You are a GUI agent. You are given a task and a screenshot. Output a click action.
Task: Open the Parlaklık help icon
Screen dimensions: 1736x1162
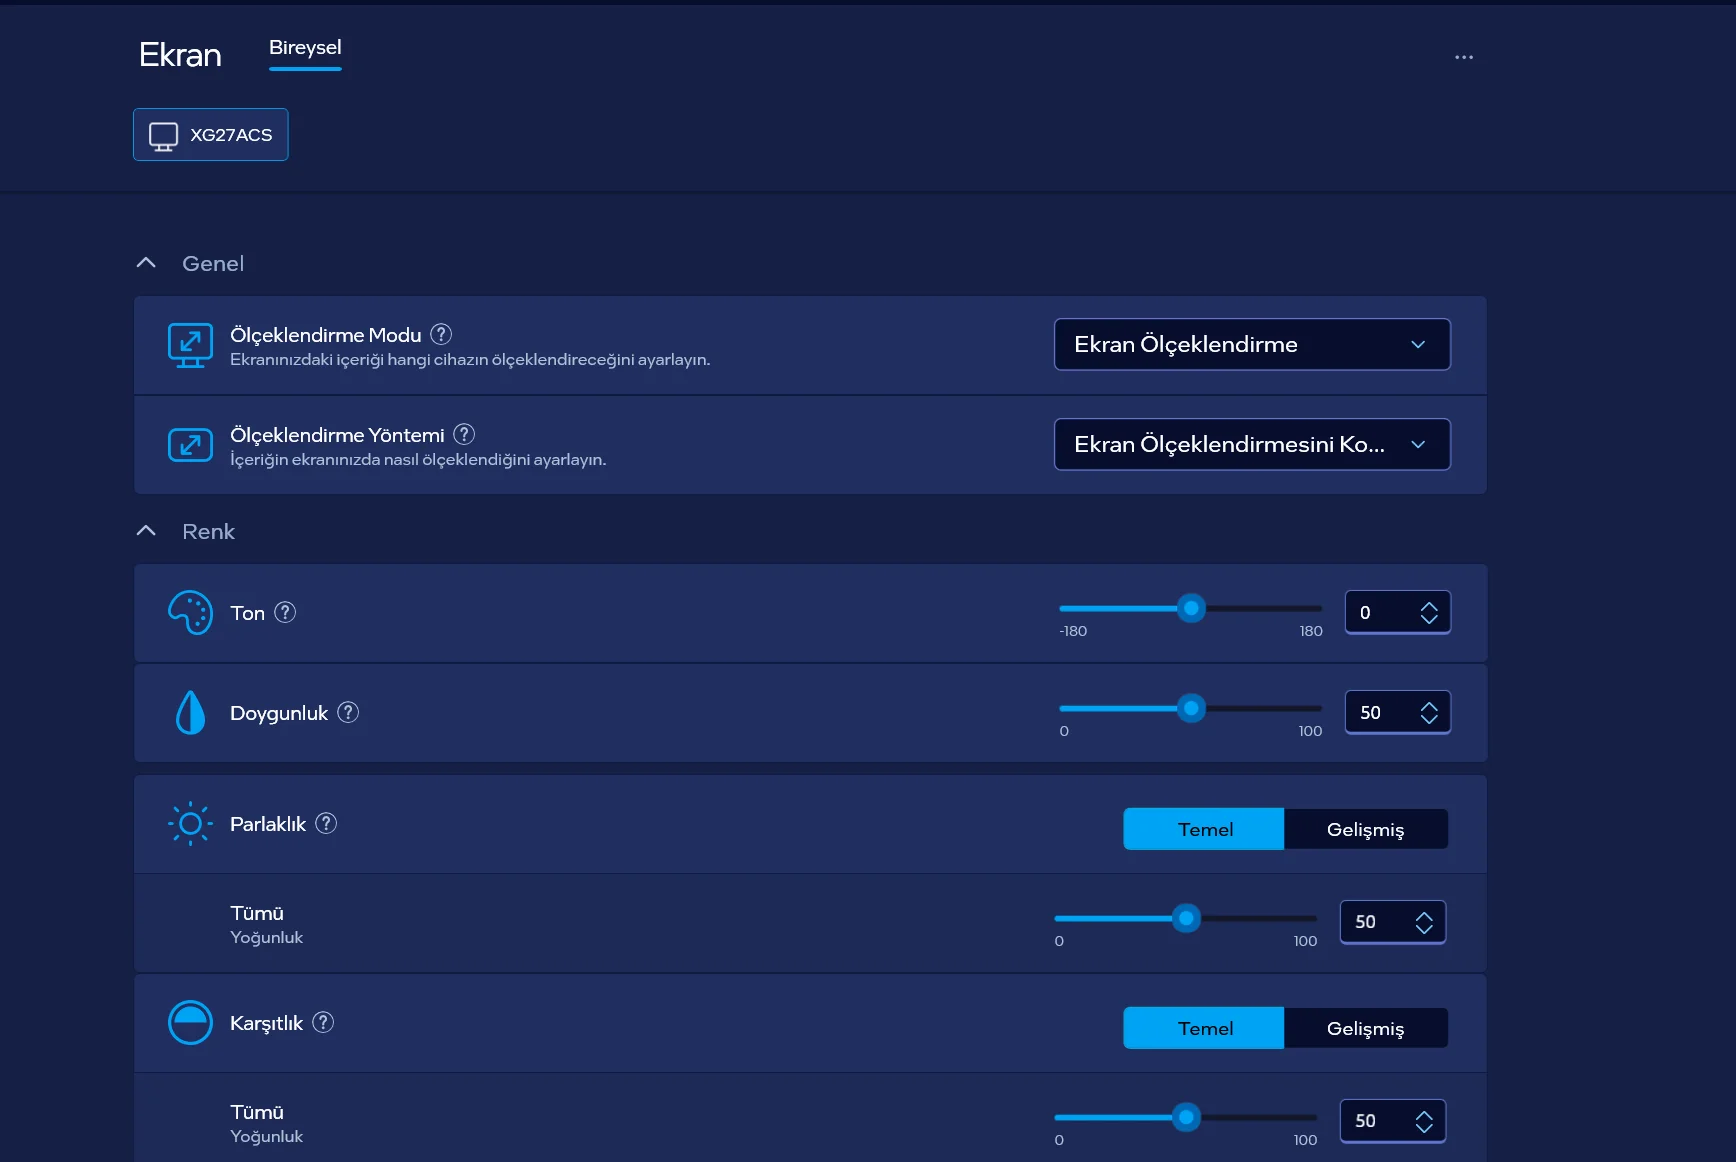pos(326,823)
